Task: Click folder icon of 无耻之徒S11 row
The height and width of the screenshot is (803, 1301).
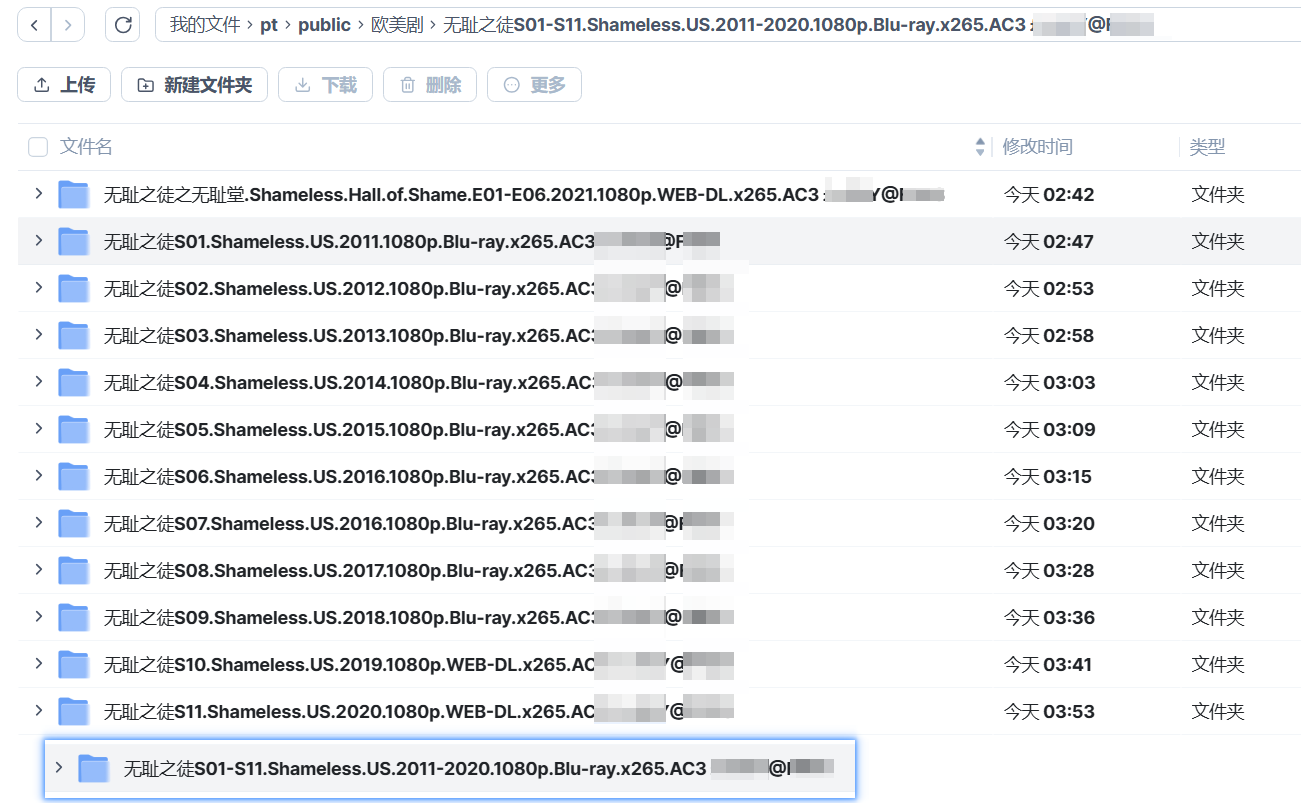Action: click(x=74, y=711)
